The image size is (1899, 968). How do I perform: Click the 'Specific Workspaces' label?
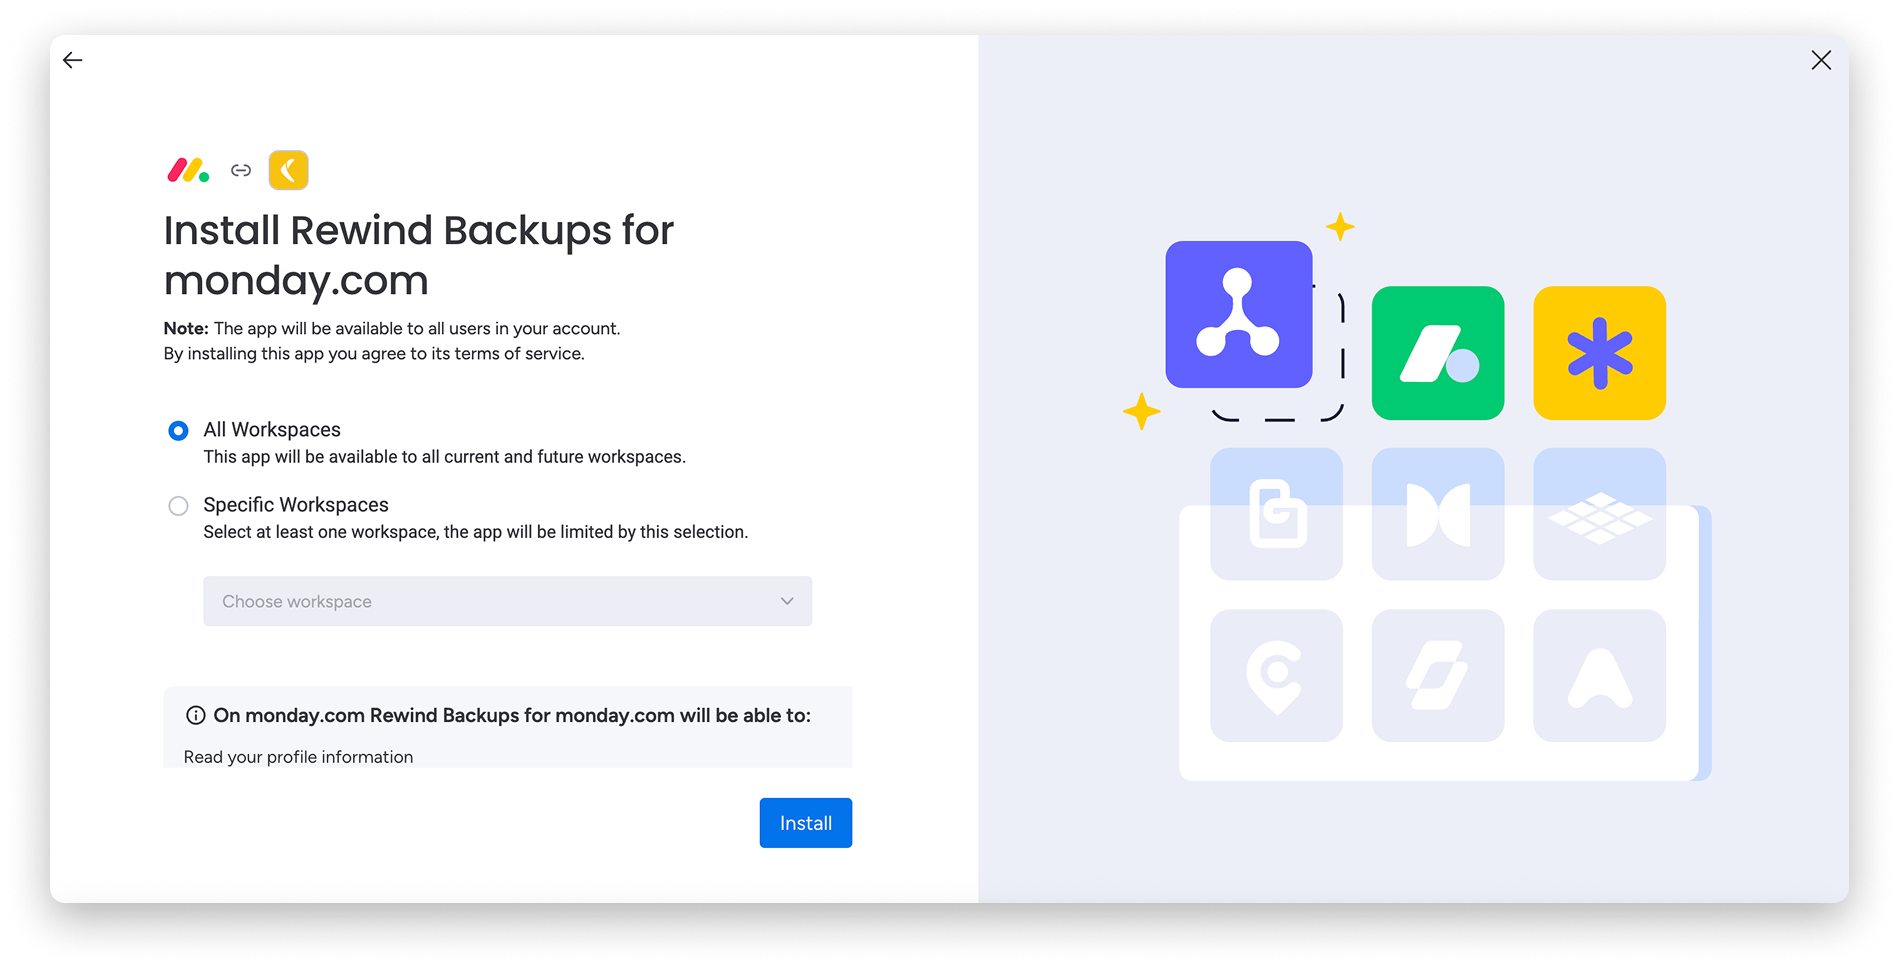pyautogui.click(x=296, y=505)
